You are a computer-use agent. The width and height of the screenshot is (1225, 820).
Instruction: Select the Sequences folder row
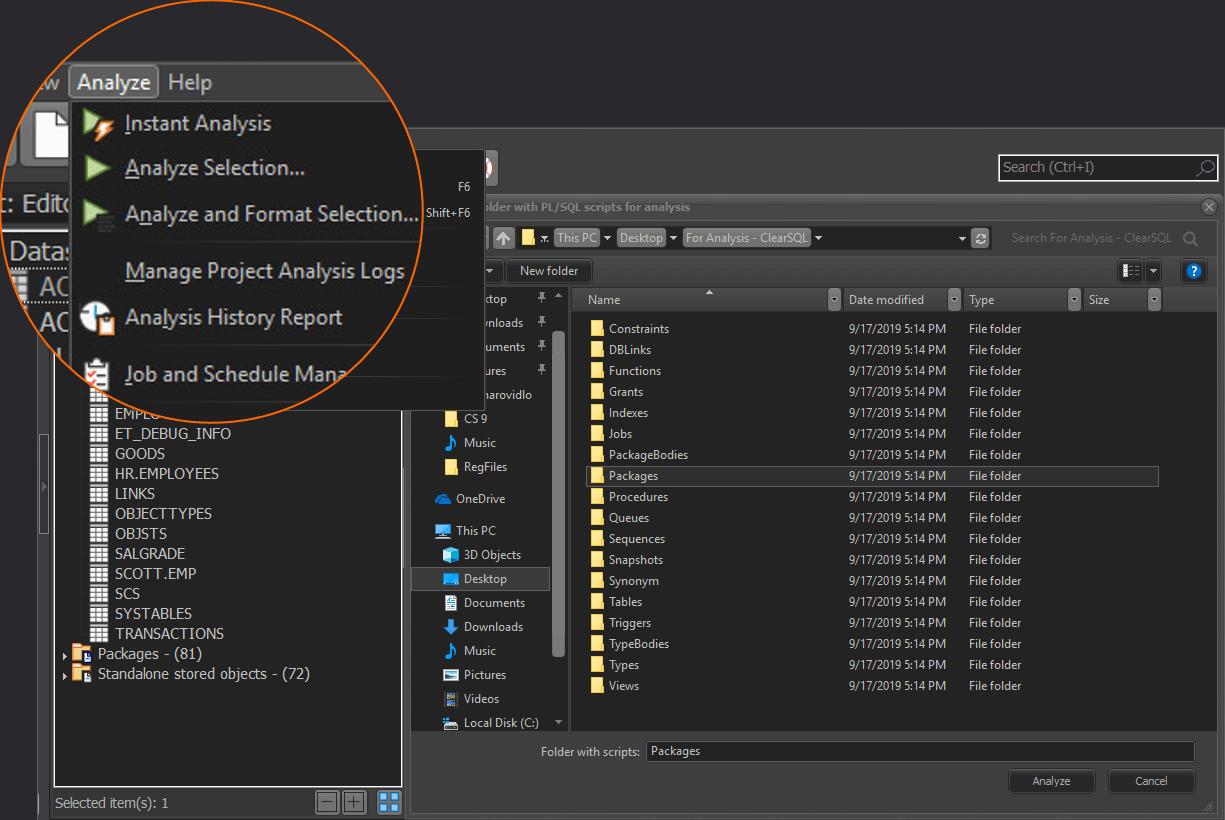[x=872, y=539]
